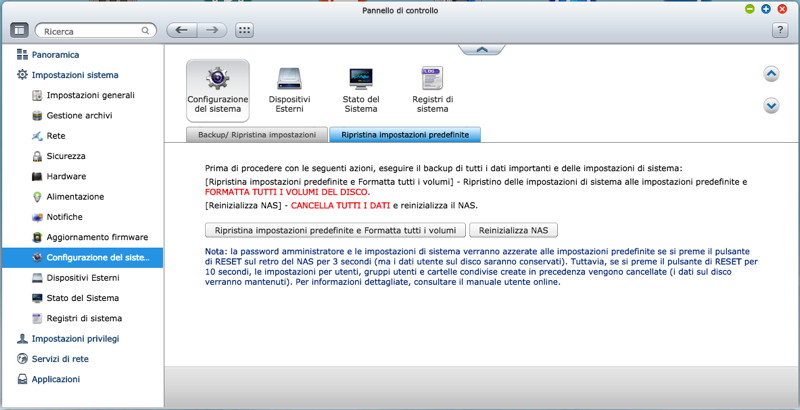The image size is (800, 410).
Task: Collapse the top icon panel chevron
Action: click(481, 48)
